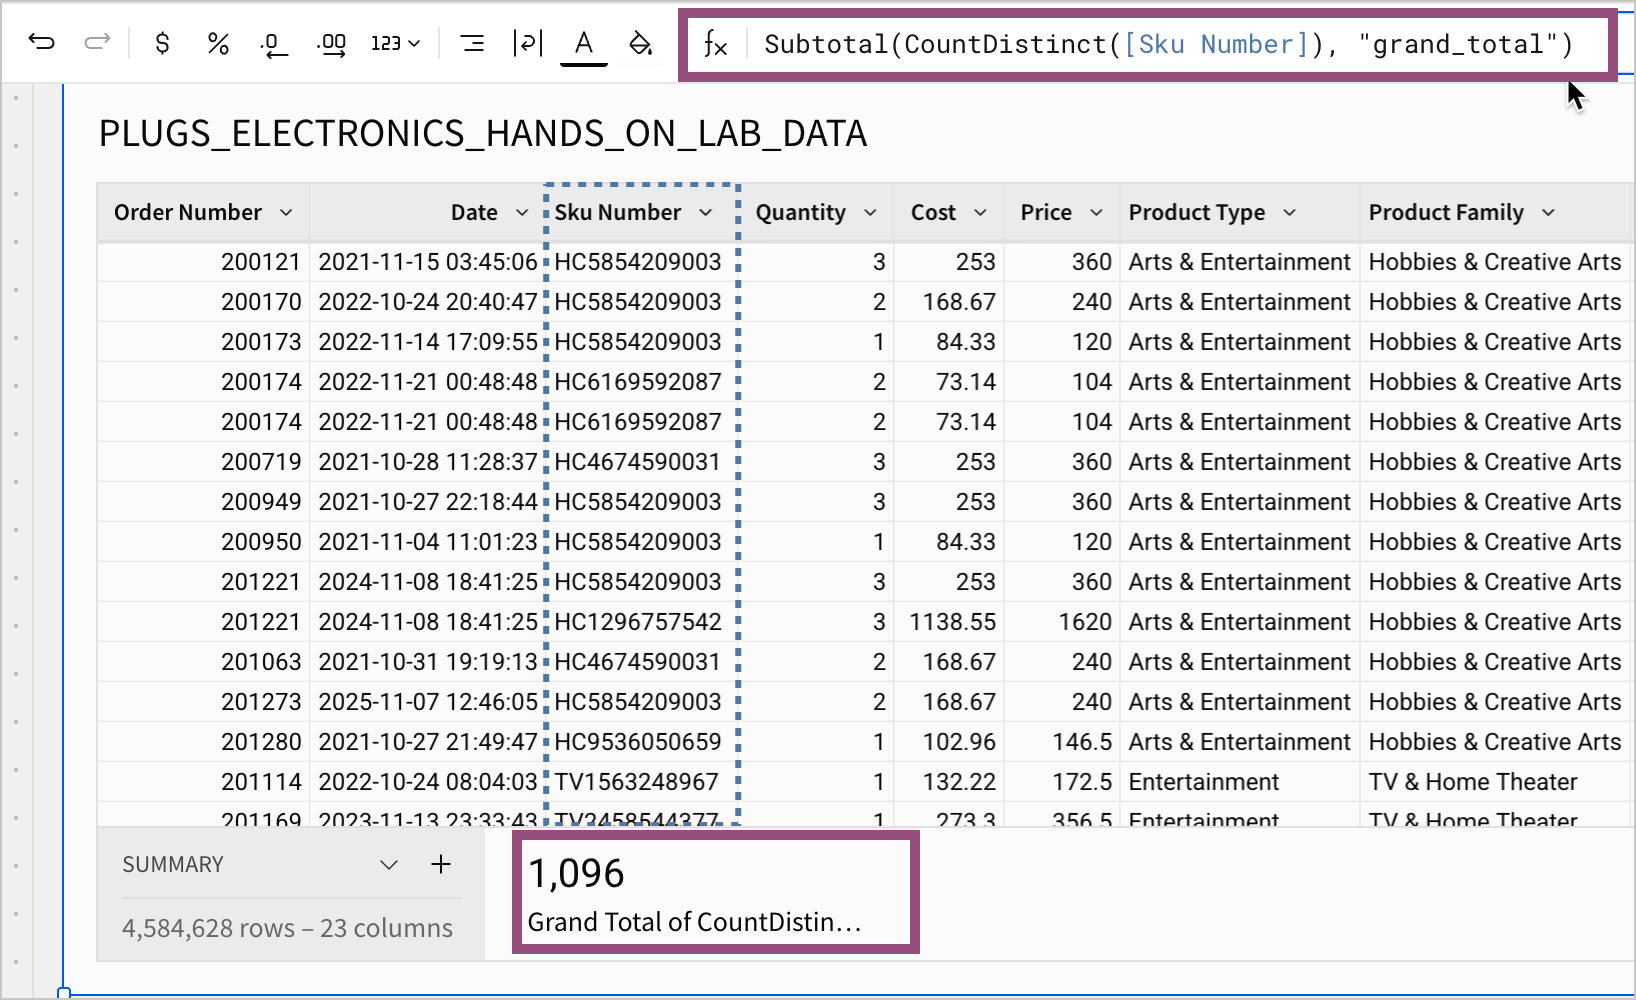Open Product Type column dropdown arrow
Image resolution: width=1636 pixels, height=1000 pixels.
click(1289, 212)
